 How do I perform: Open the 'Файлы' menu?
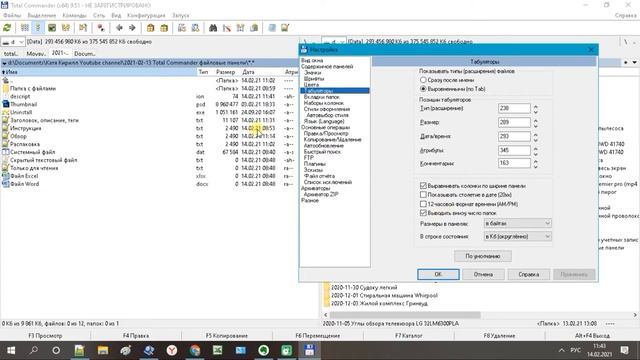[12, 15]
